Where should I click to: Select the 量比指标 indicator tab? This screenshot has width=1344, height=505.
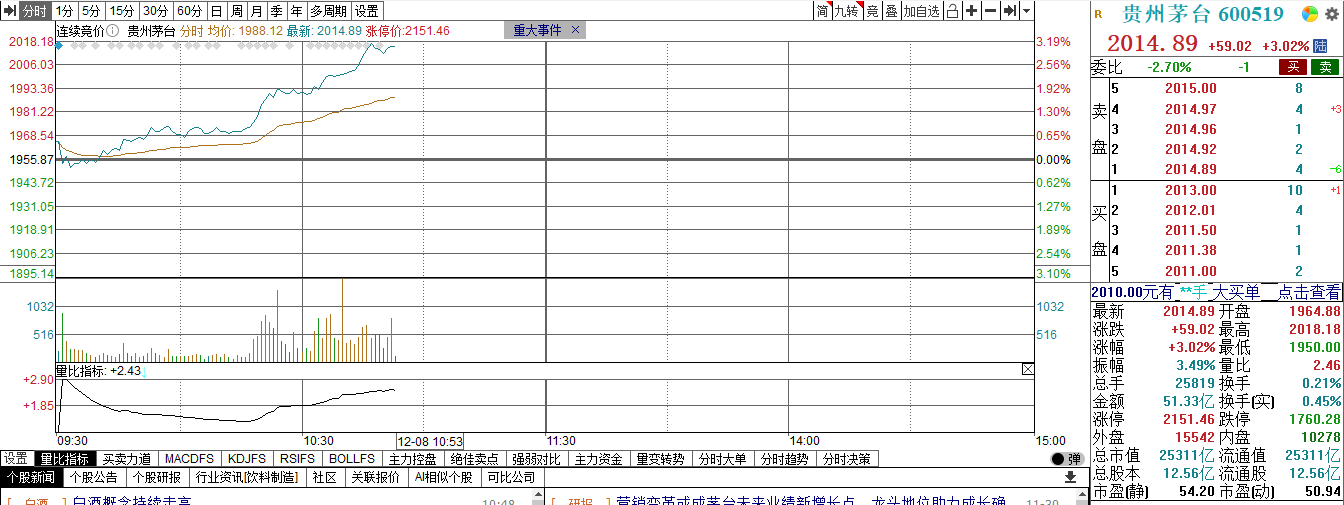(64, 459)
